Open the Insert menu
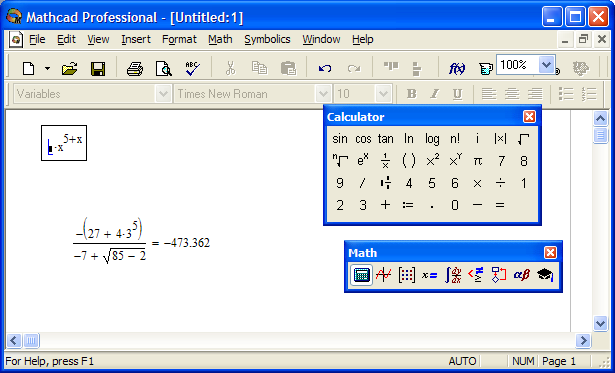 pyautogui.click(x=136, y=39)
